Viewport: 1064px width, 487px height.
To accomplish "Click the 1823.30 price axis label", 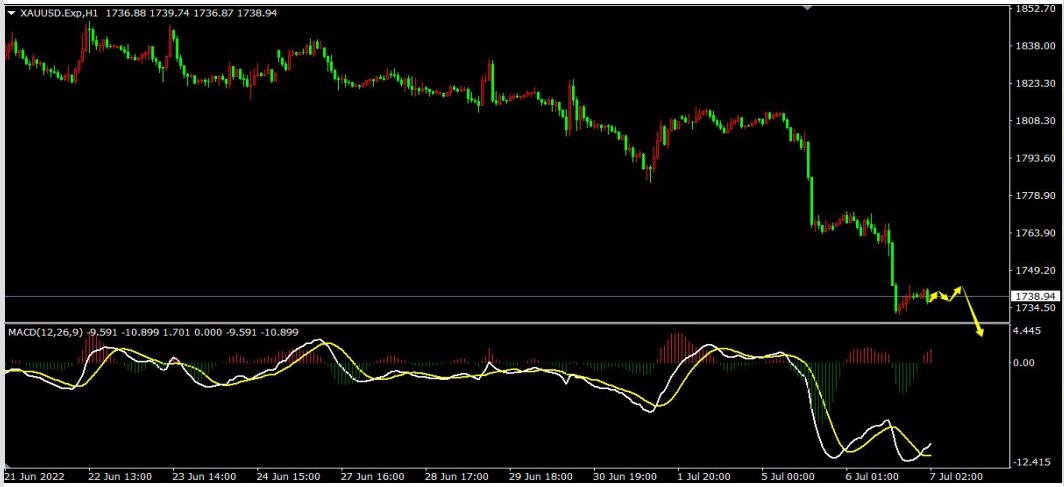I will 1035,83.
